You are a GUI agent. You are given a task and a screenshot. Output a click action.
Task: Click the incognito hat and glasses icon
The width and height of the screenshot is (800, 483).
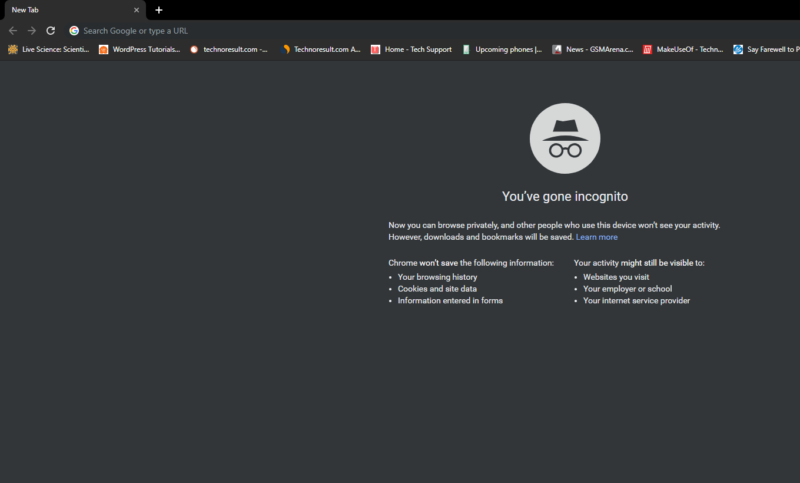click(565, 138)
